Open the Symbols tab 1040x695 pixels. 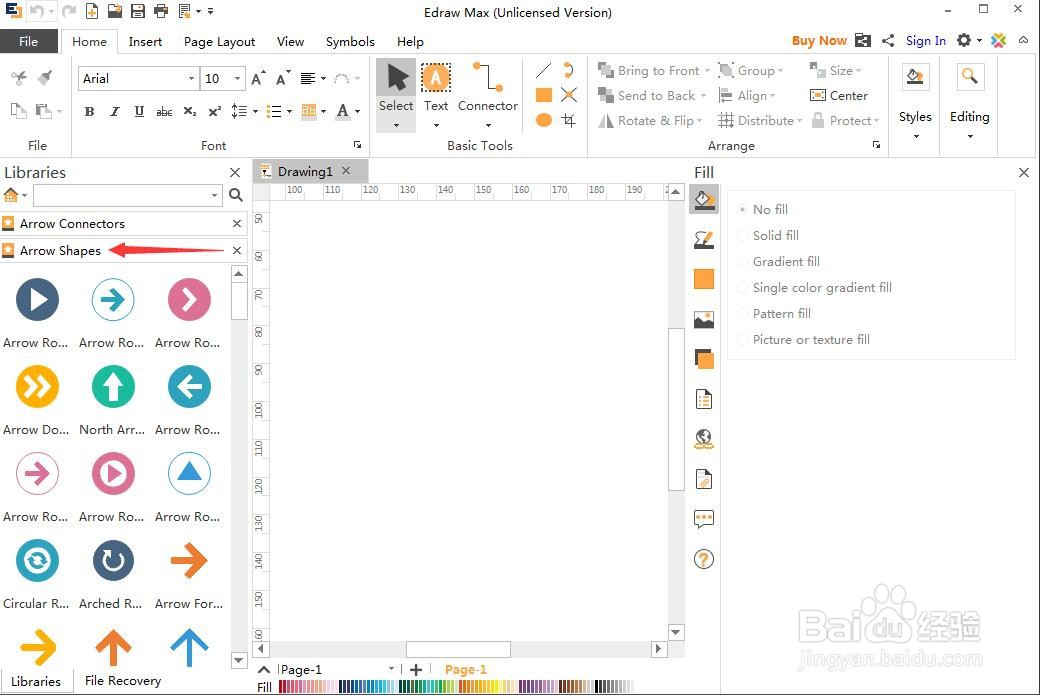pos(350,42)
